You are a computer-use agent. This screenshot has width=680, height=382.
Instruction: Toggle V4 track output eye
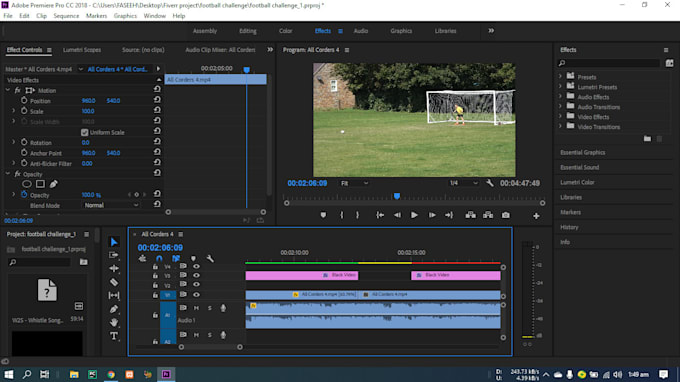196,266
